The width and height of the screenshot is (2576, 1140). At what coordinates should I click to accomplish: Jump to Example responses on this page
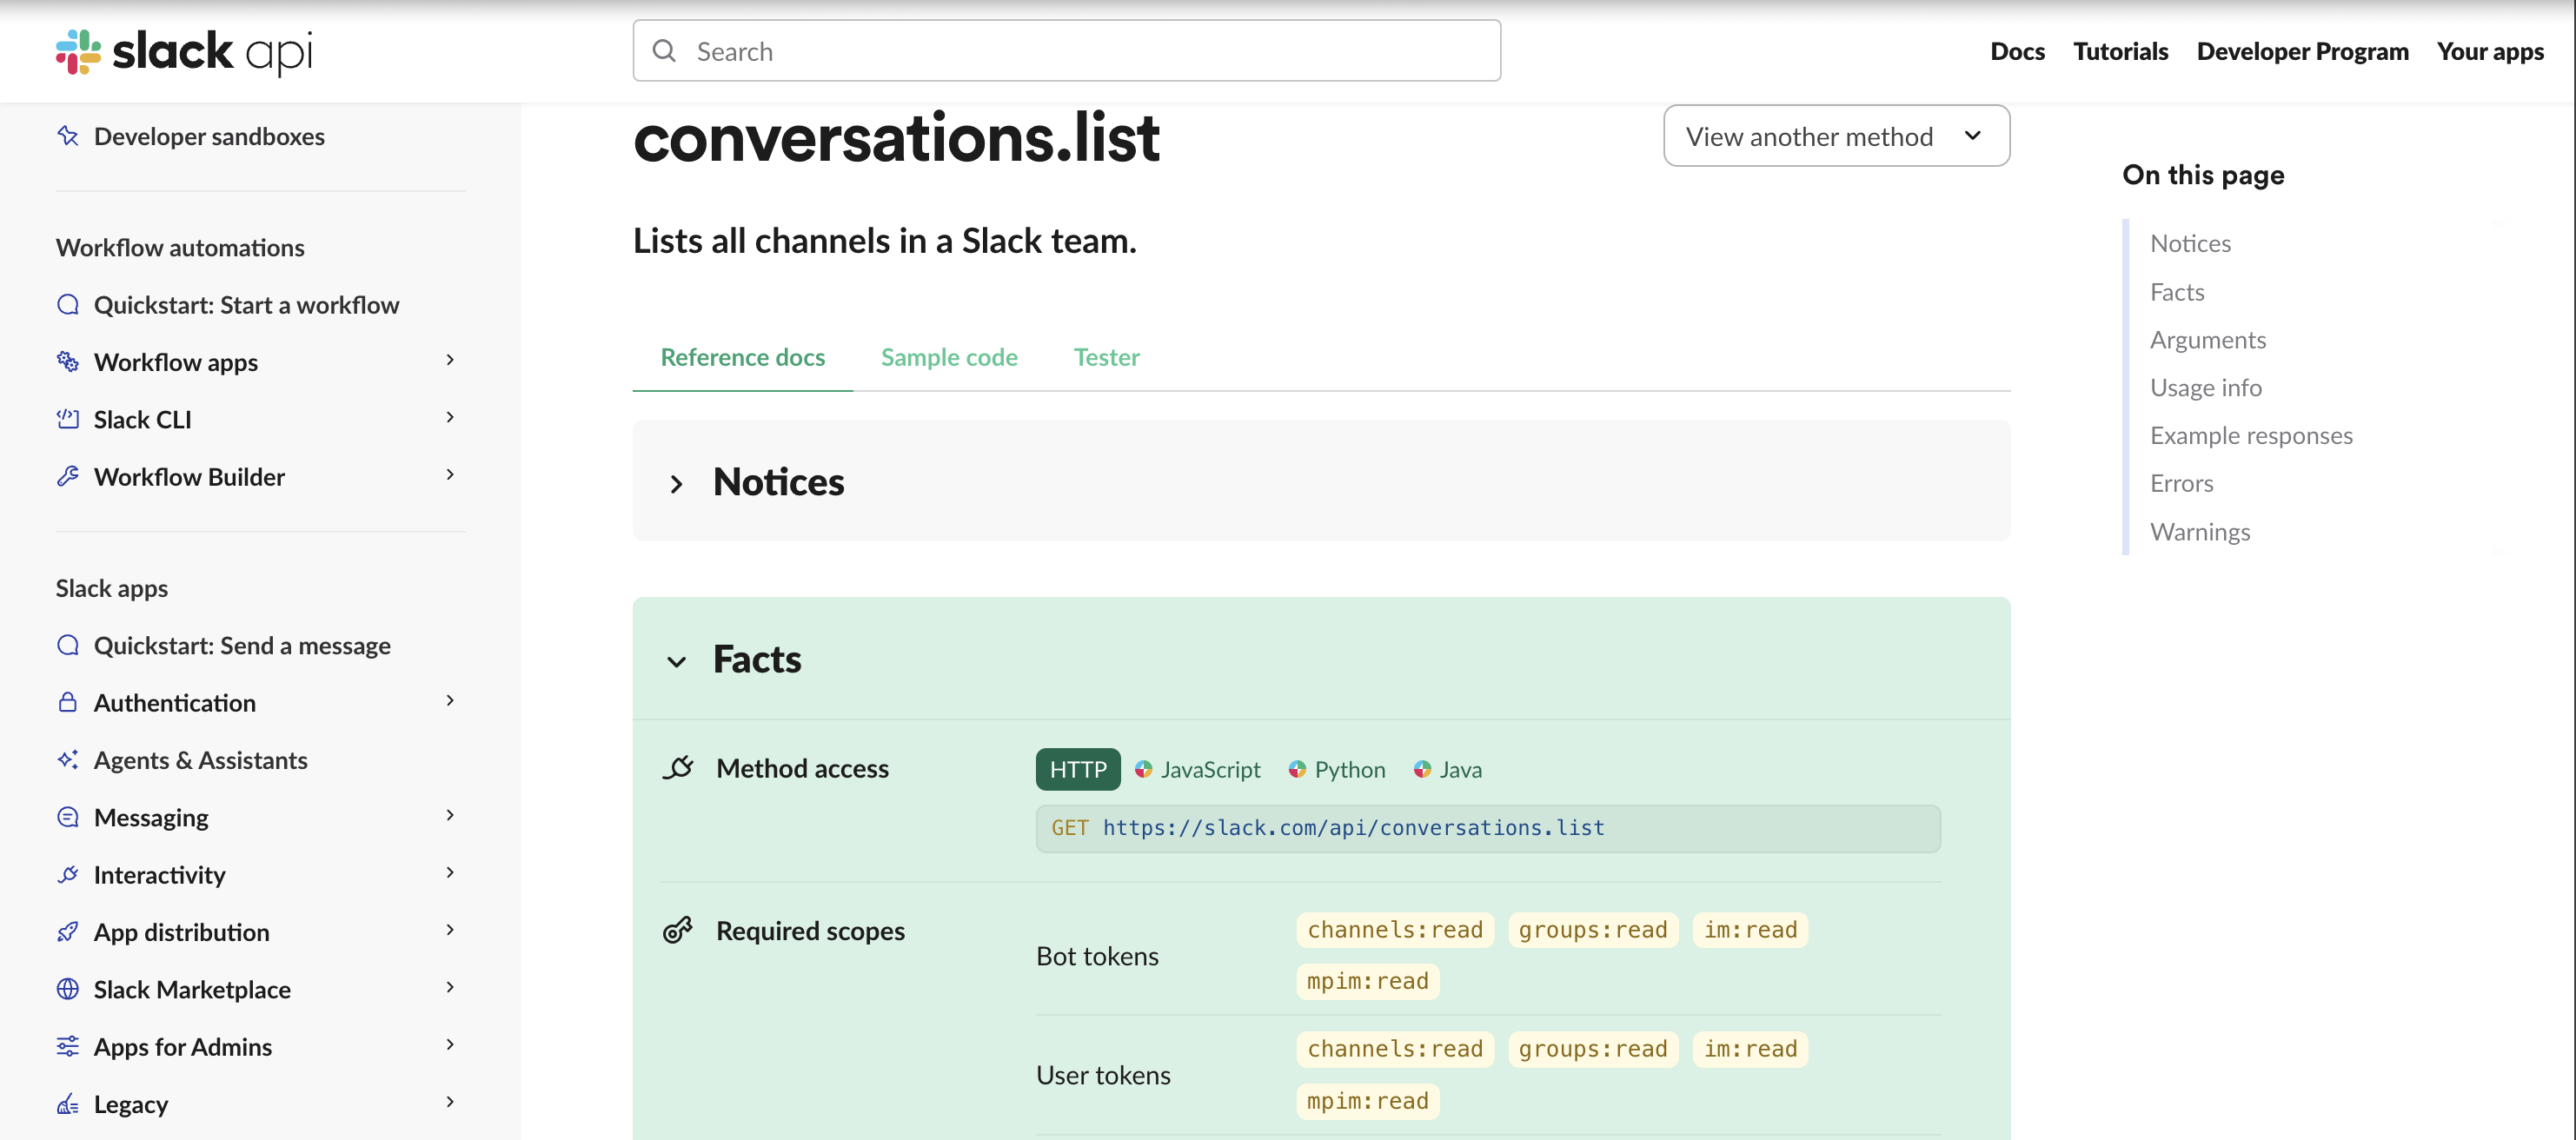pos(2252,435)
